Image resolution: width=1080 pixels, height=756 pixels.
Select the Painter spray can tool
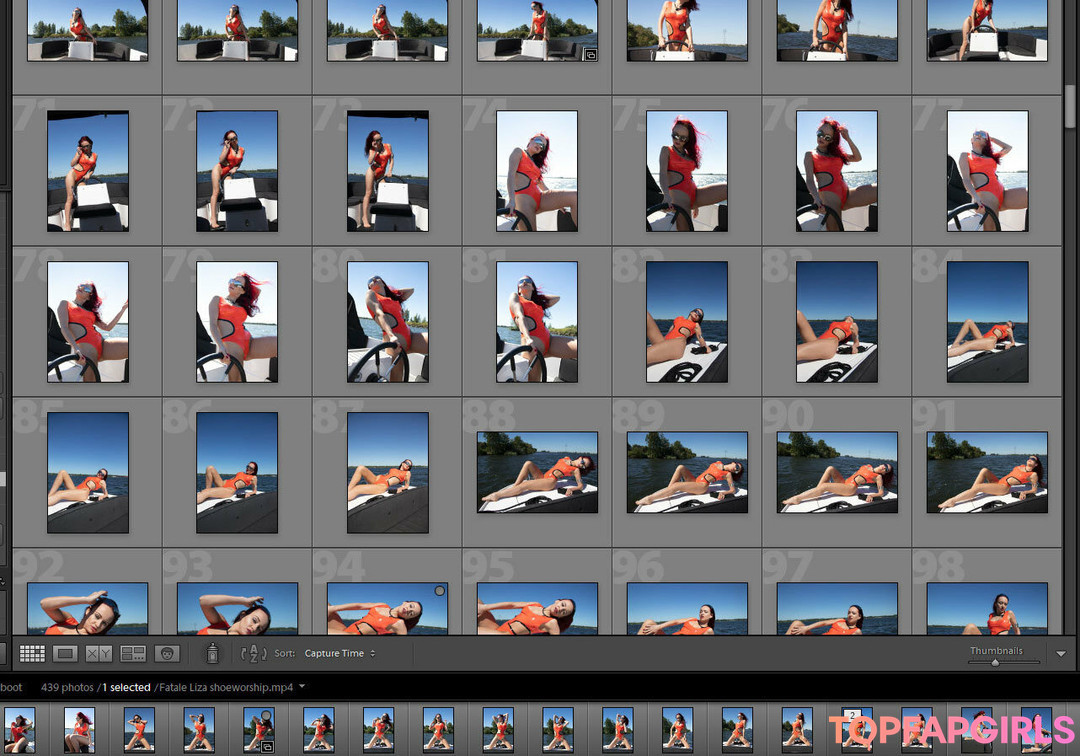pyautogui.click(x=212, y=653)
